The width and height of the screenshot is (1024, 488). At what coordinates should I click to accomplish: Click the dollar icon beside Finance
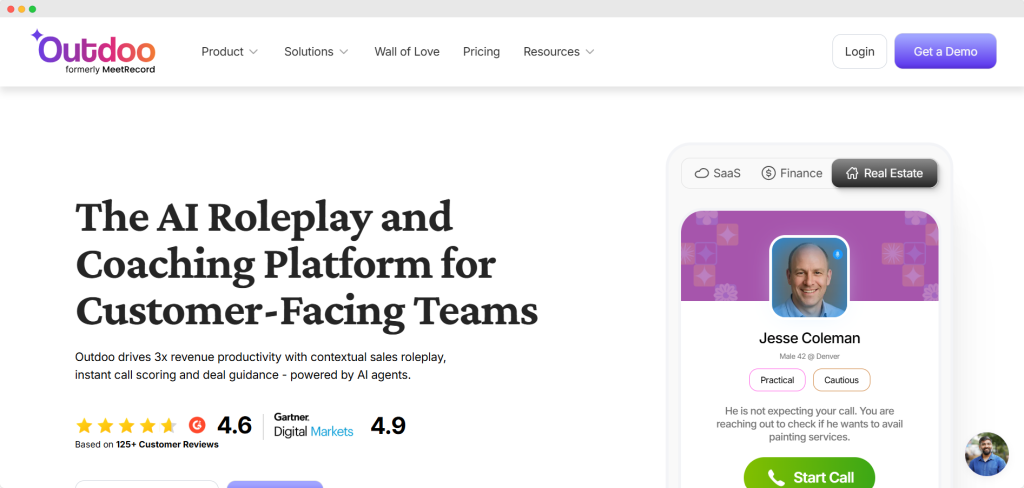coord(768,173)
